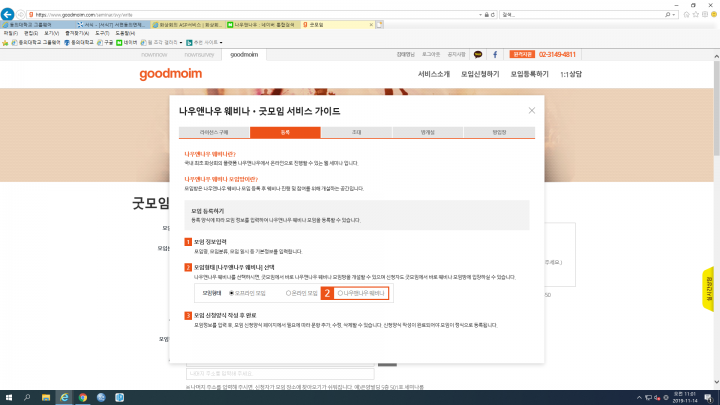Go back with the browser back arrow
720x405 pixels.
tap(7, 14)
